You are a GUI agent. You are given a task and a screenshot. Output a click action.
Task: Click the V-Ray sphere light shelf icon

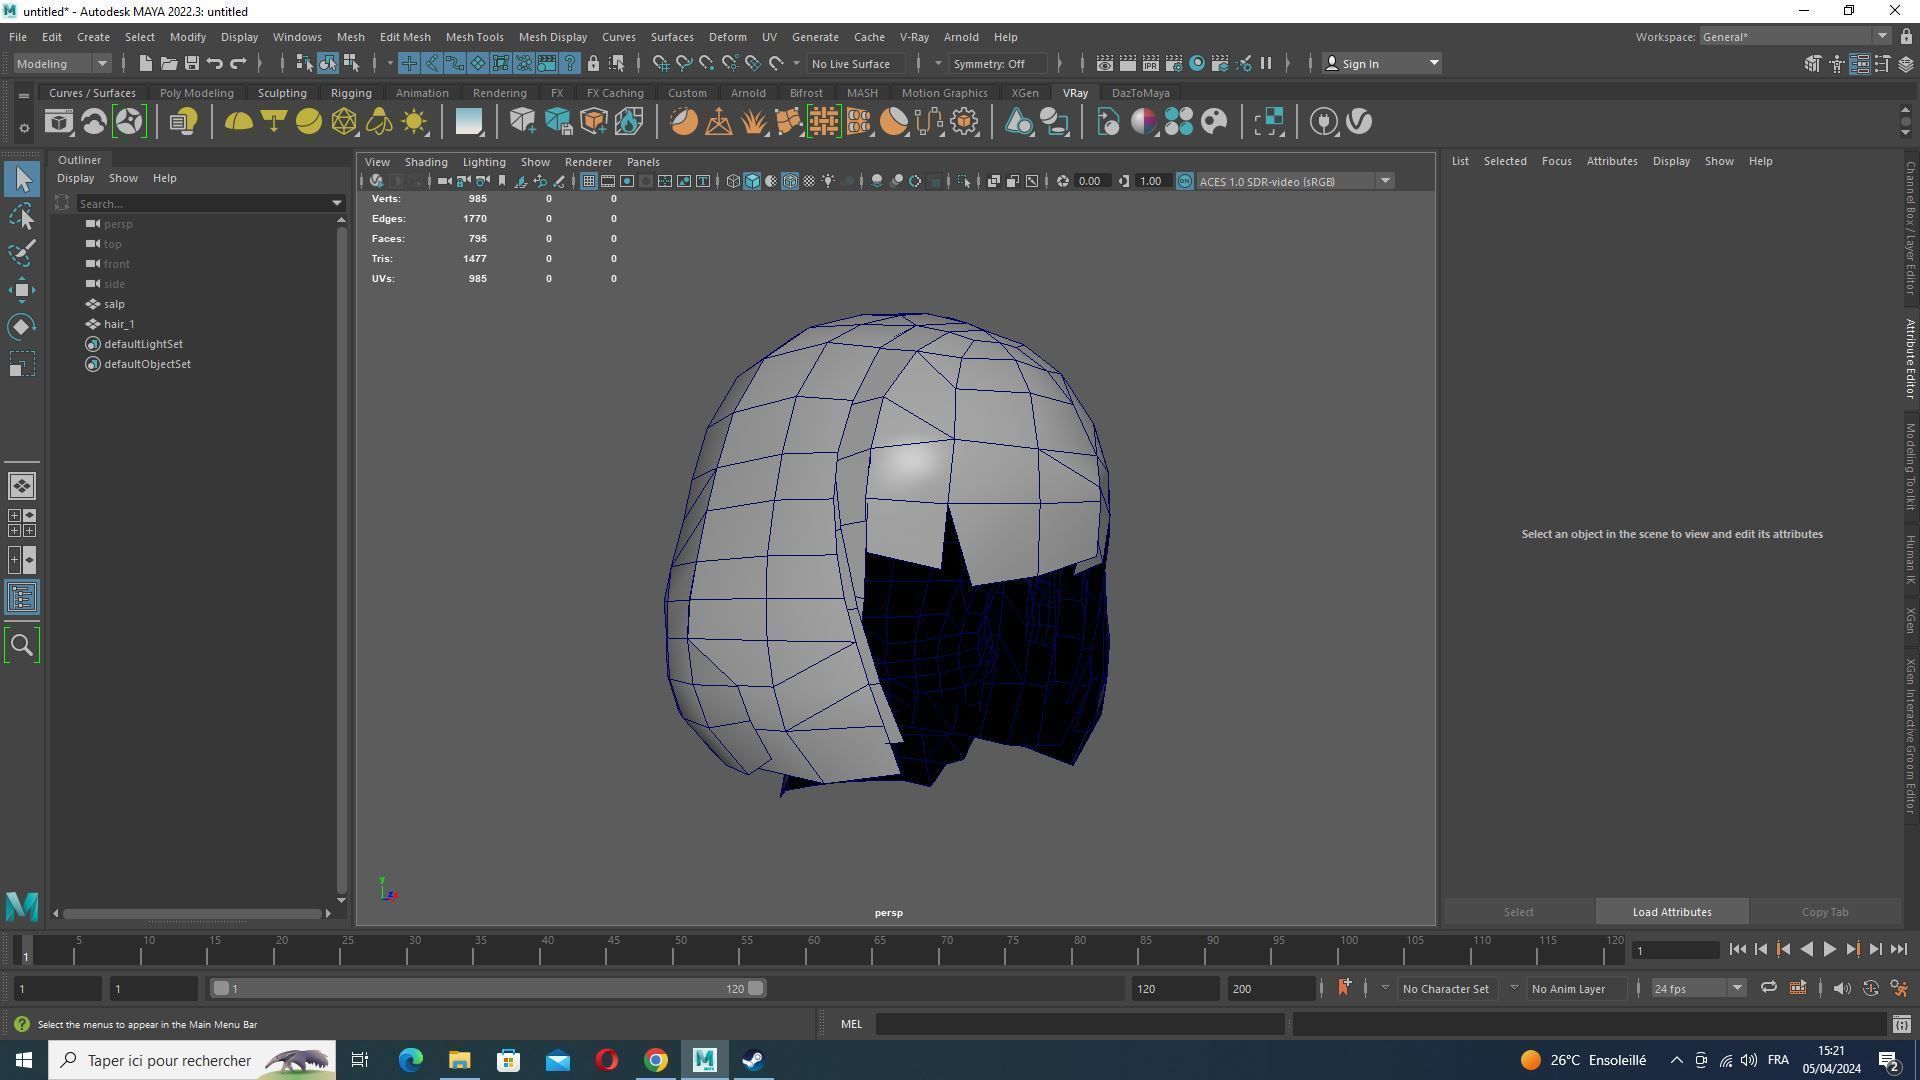(x=309, y=122)
